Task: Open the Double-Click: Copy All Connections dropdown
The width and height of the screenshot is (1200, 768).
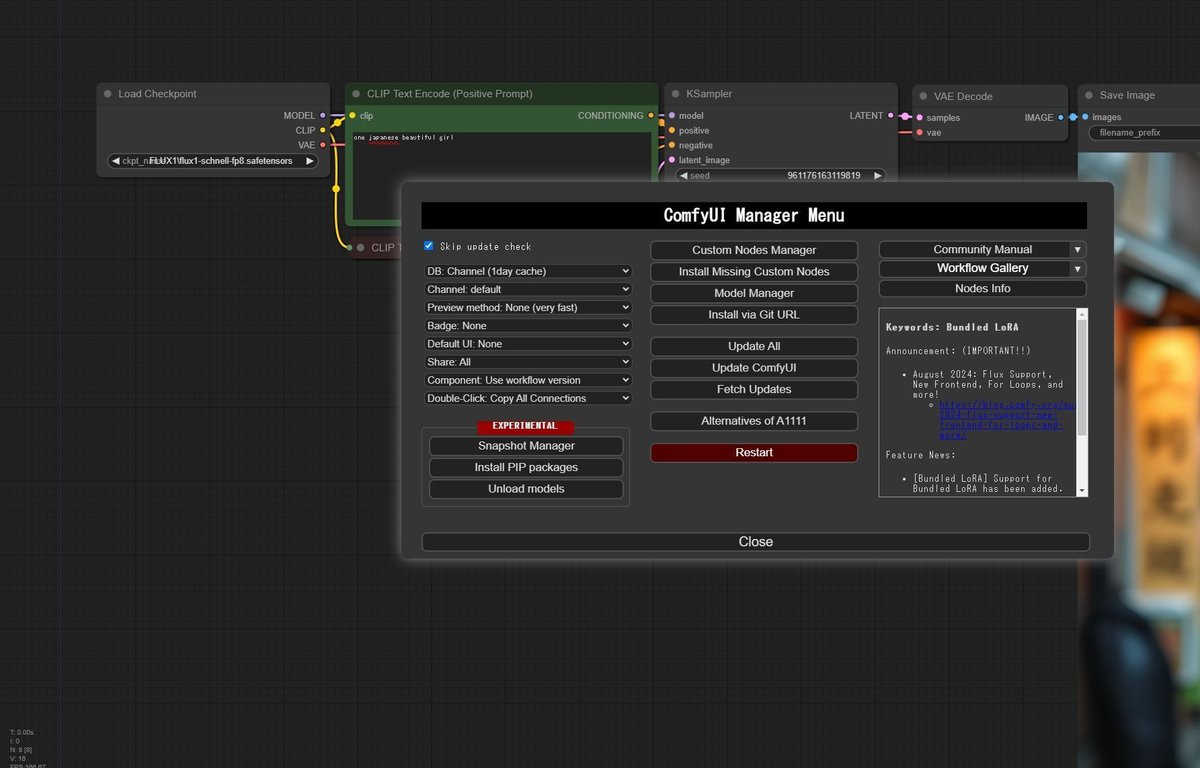Action: click(528, 398)
